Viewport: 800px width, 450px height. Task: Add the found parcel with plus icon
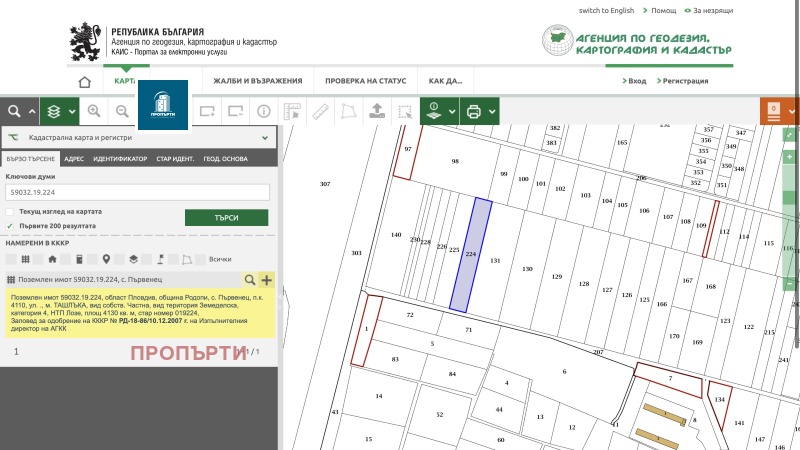(x=266, y=280)
